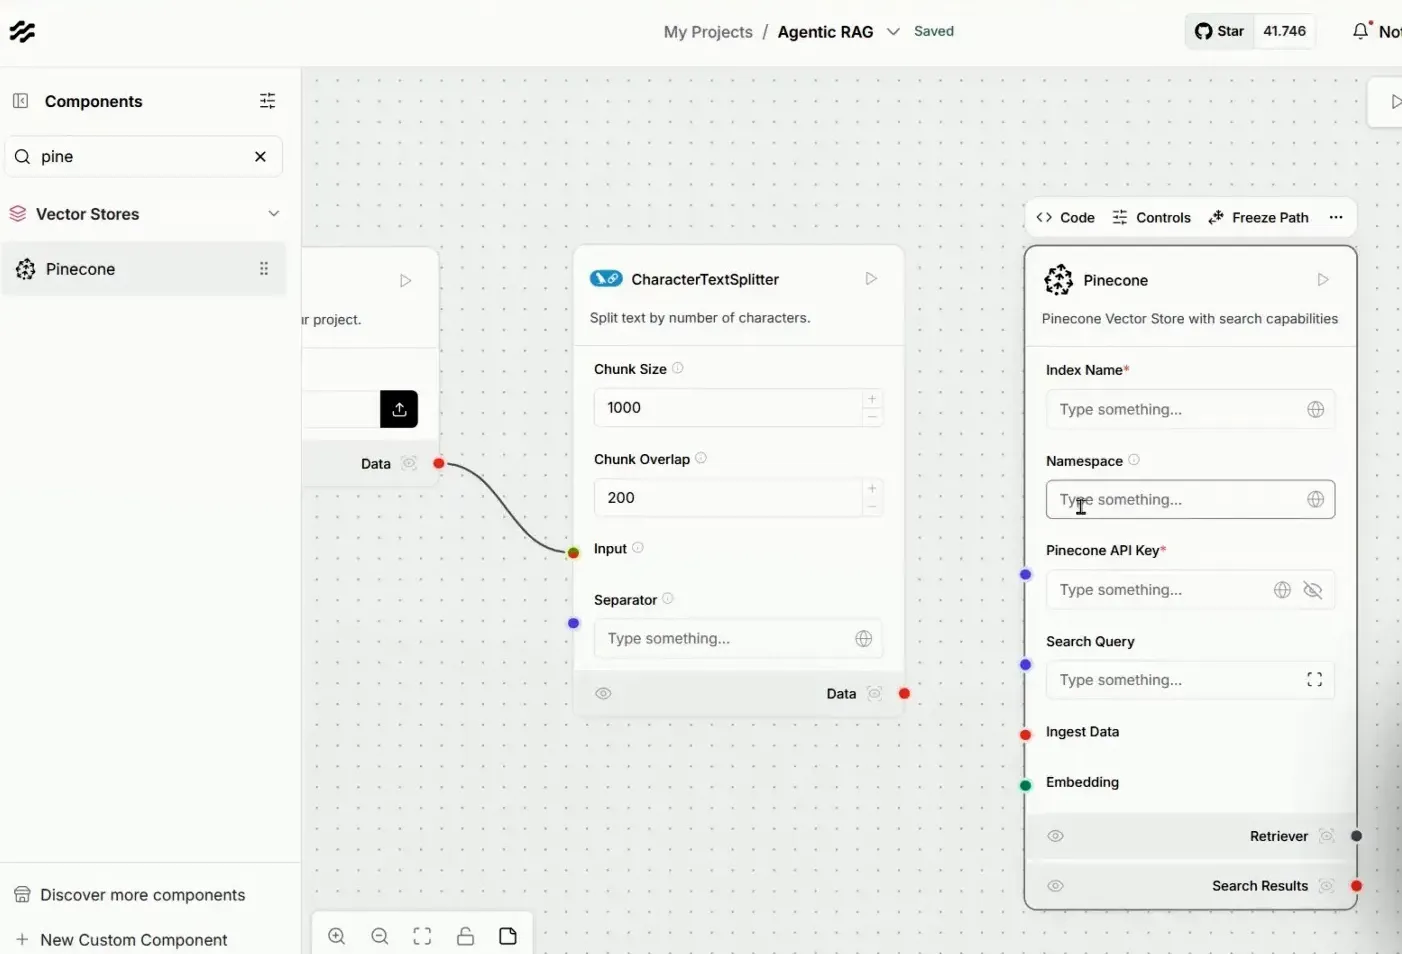Viewport: 1402px width, 954px height.
Task: Show Chunk Size info tooltip icon
Action: click(678, 368)
